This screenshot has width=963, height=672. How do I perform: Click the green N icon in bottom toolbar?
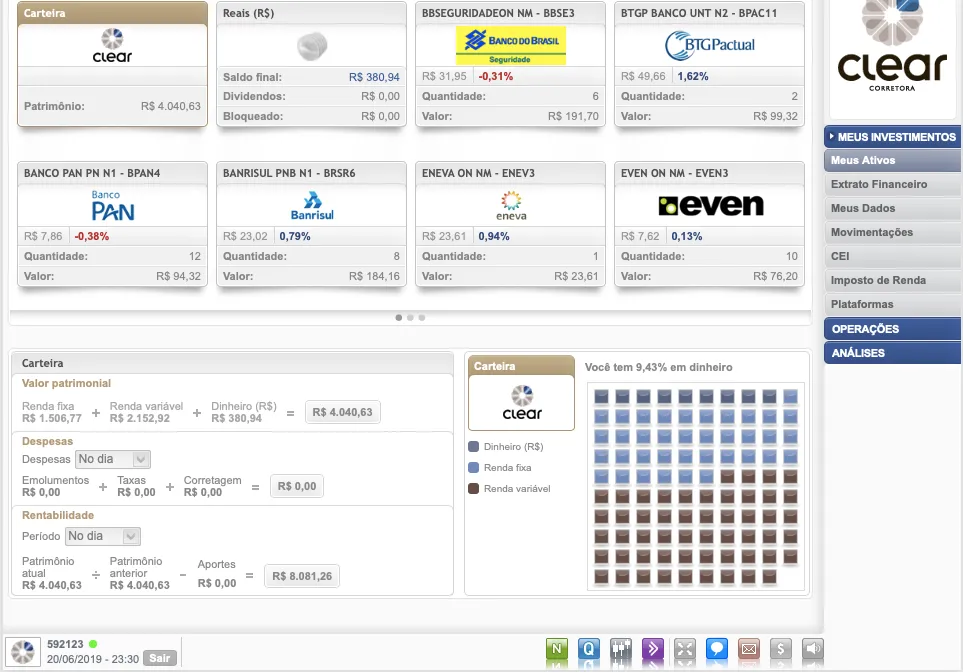point(557,649)
